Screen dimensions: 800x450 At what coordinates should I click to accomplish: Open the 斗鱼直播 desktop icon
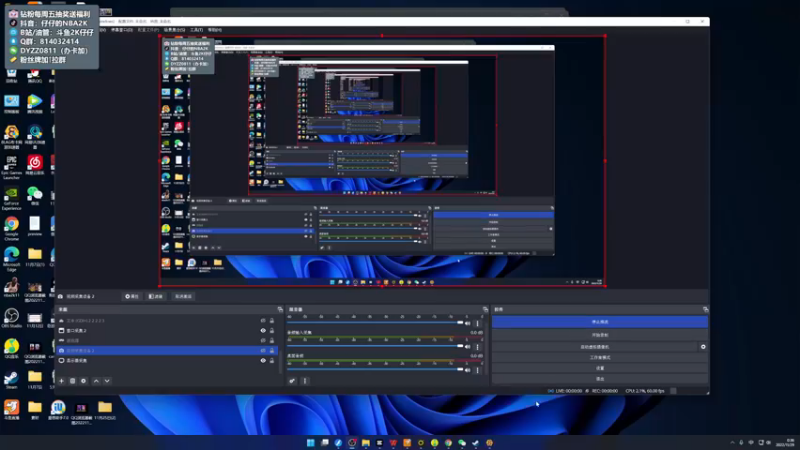tap(11, 409)
